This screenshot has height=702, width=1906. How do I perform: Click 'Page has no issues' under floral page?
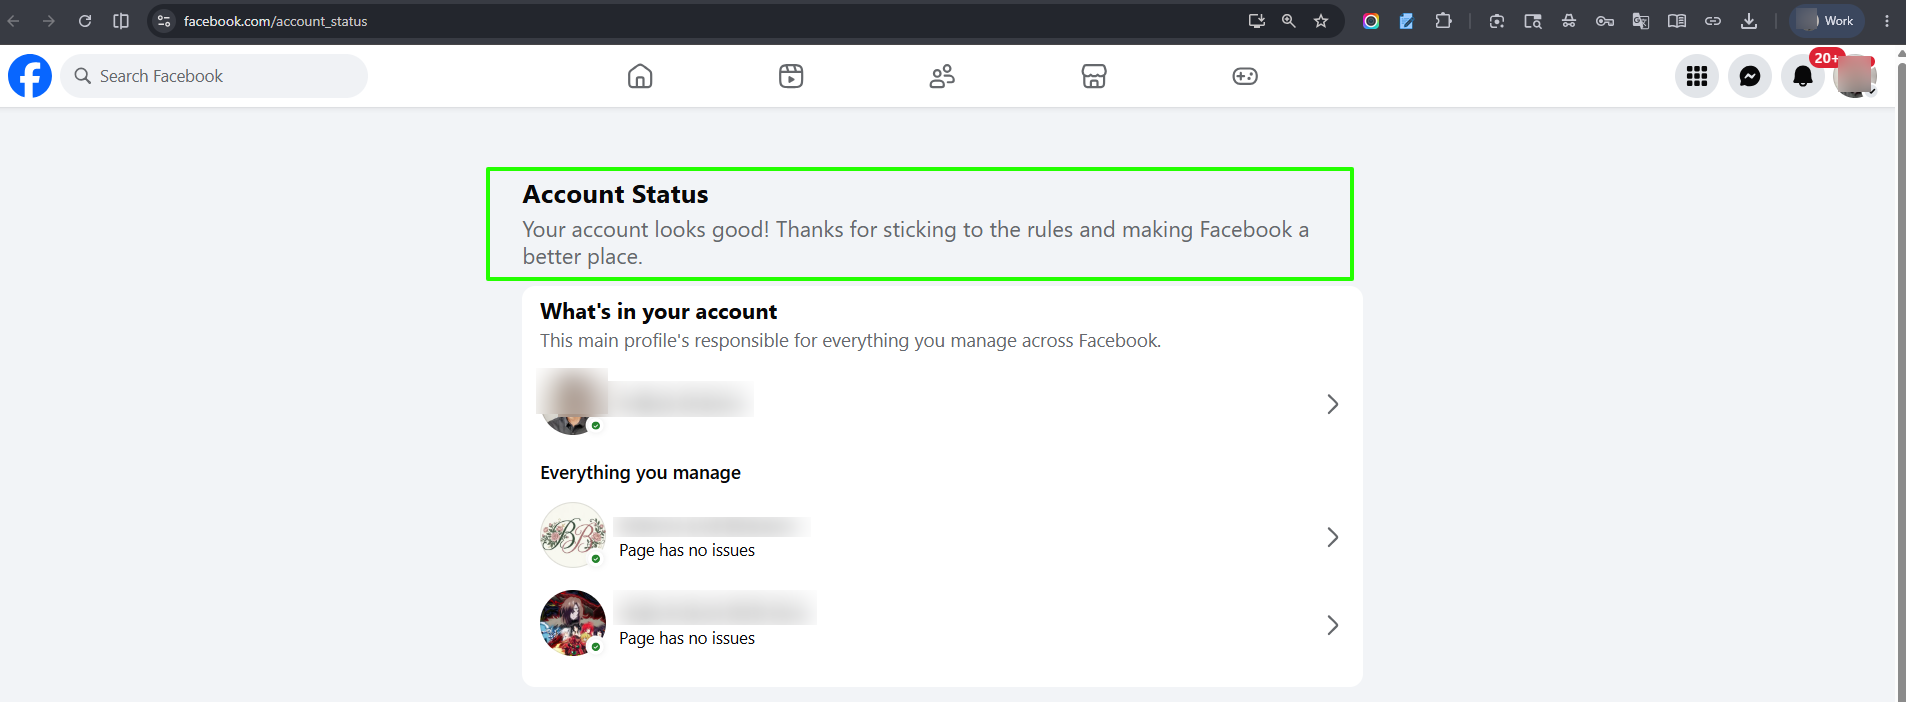pos(687,551)
